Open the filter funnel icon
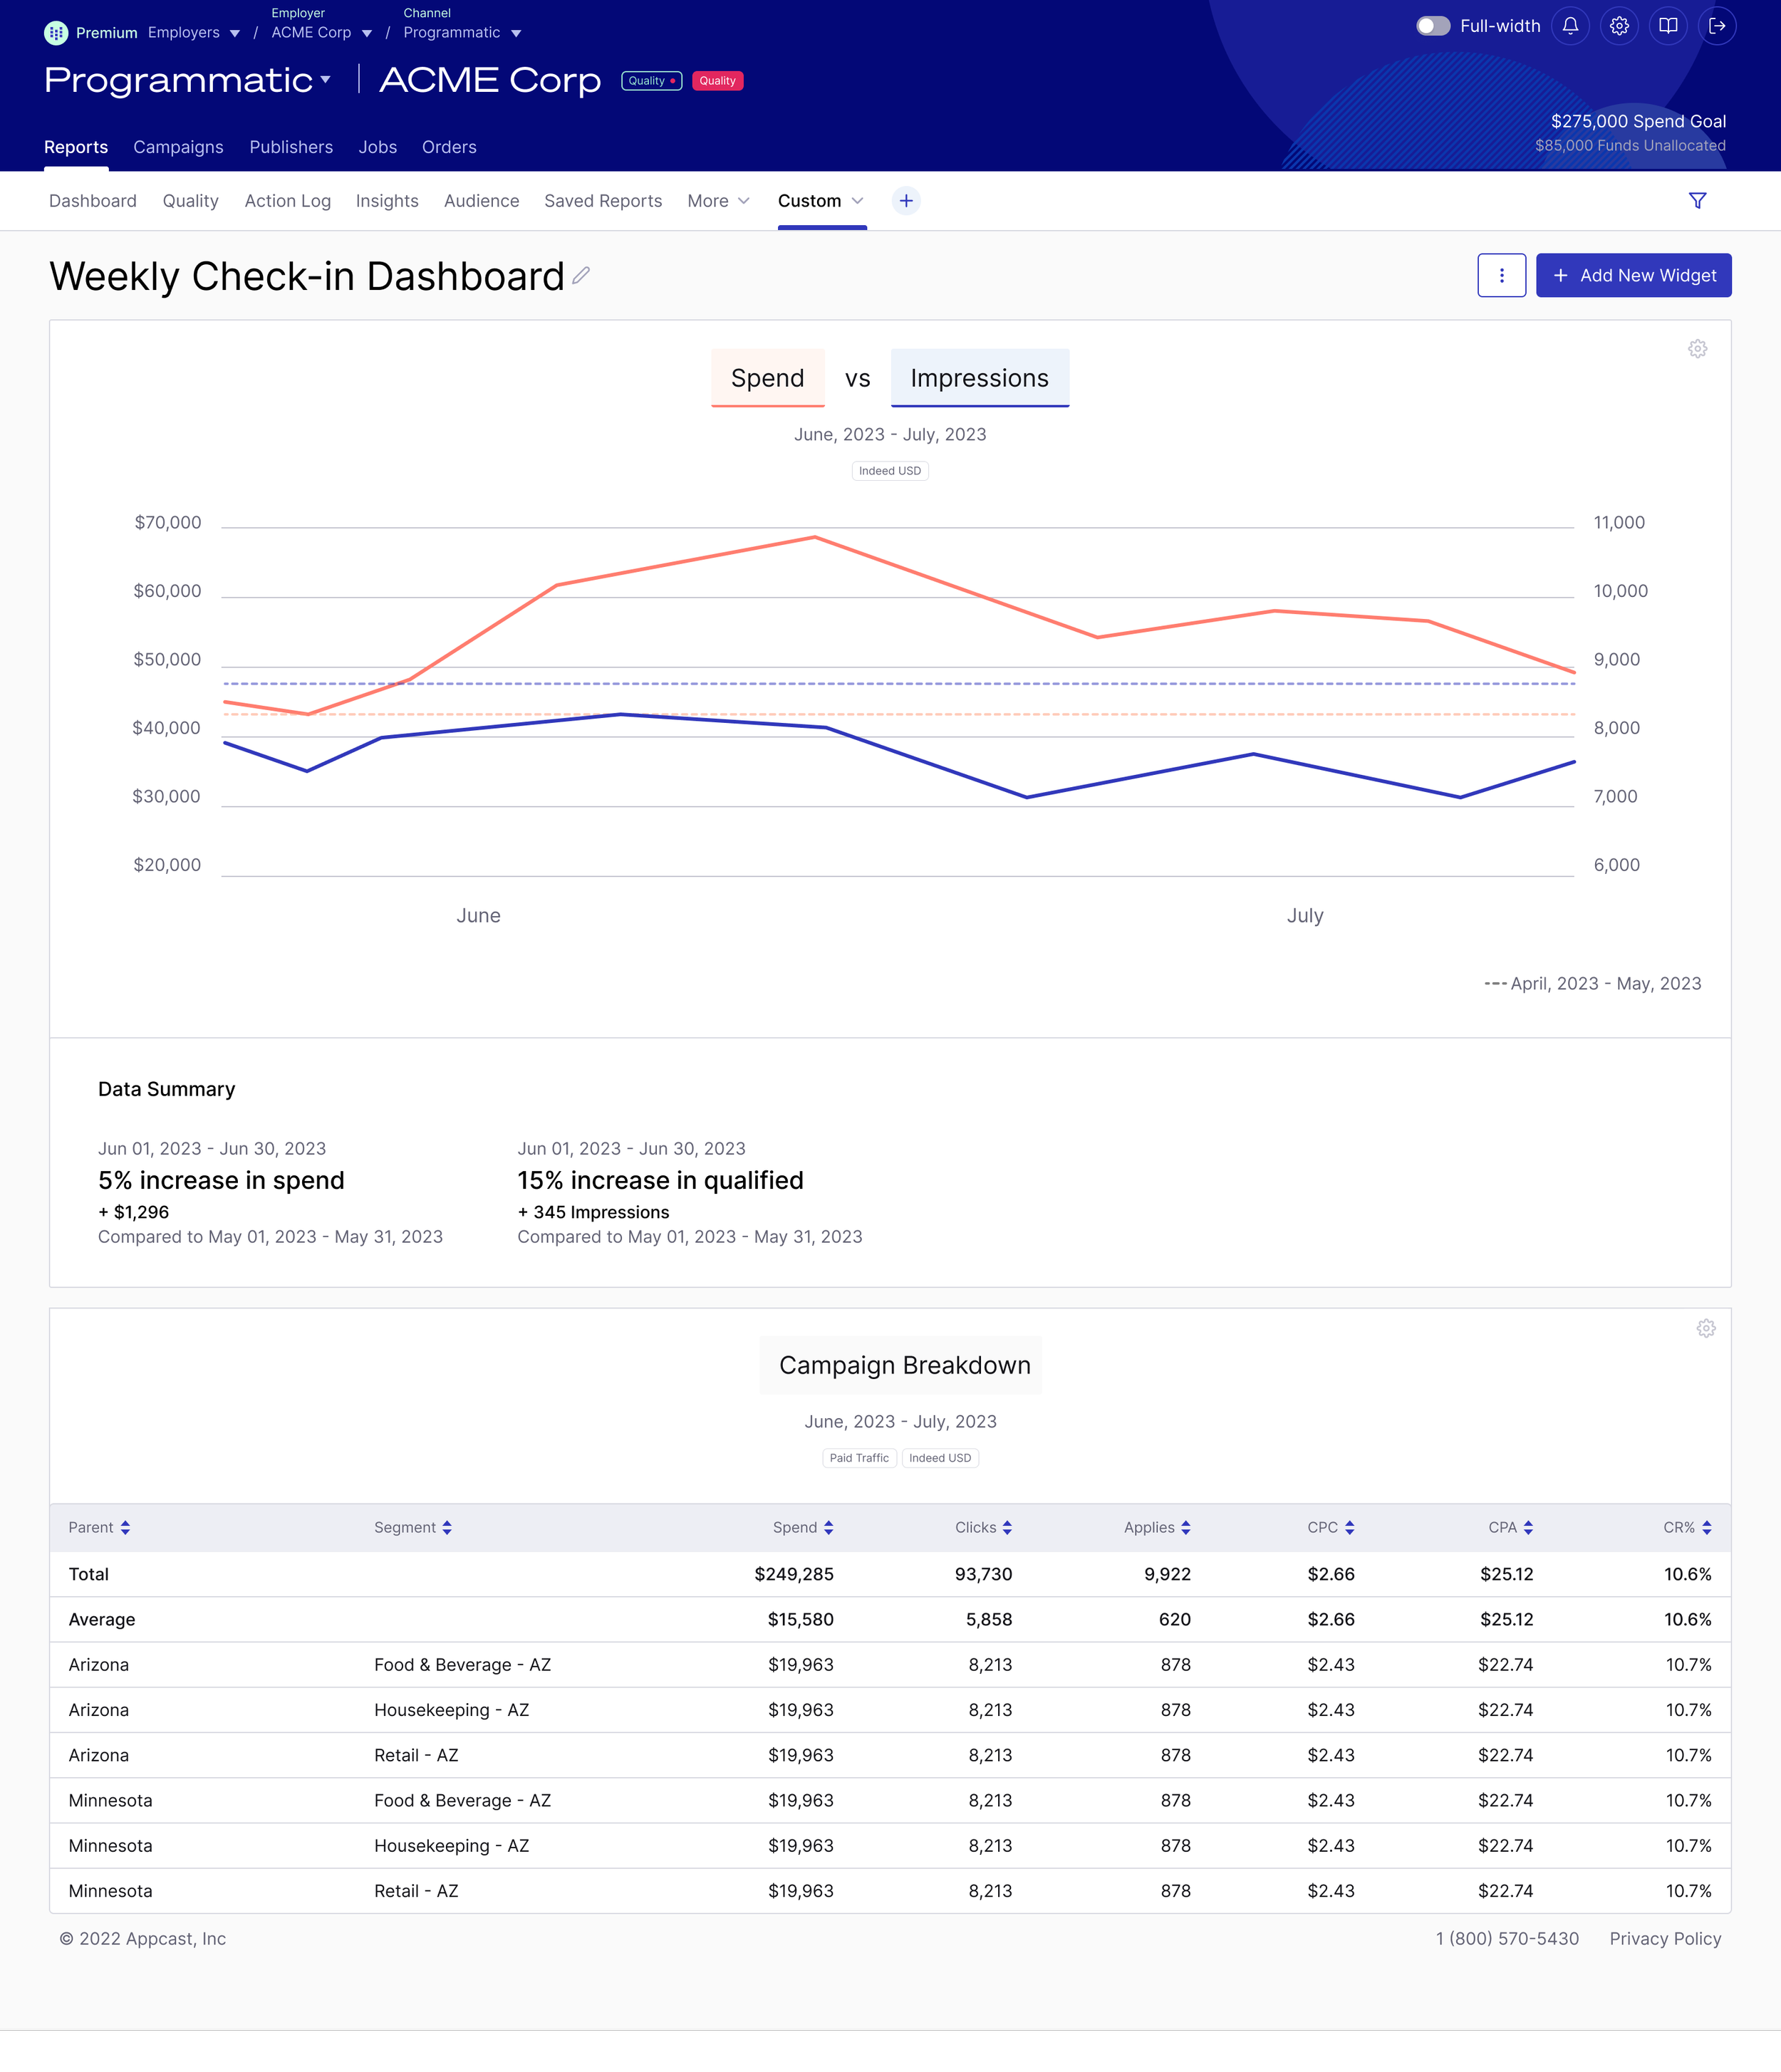 coord(1697,201)
